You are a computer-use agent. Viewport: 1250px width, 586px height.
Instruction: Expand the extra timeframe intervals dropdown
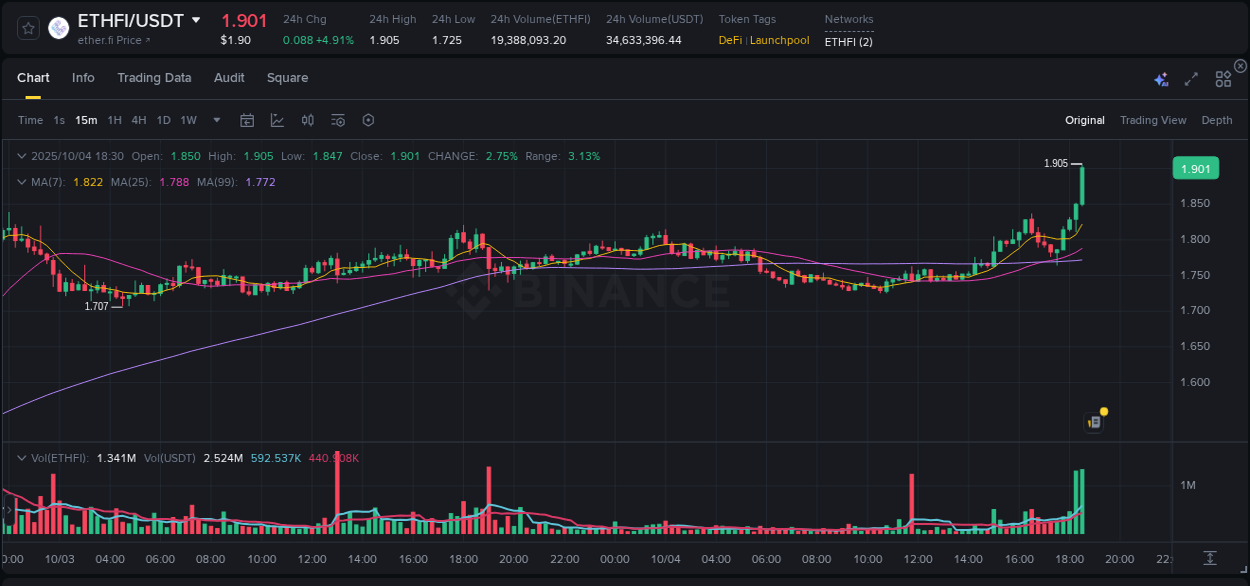point(215,120)
